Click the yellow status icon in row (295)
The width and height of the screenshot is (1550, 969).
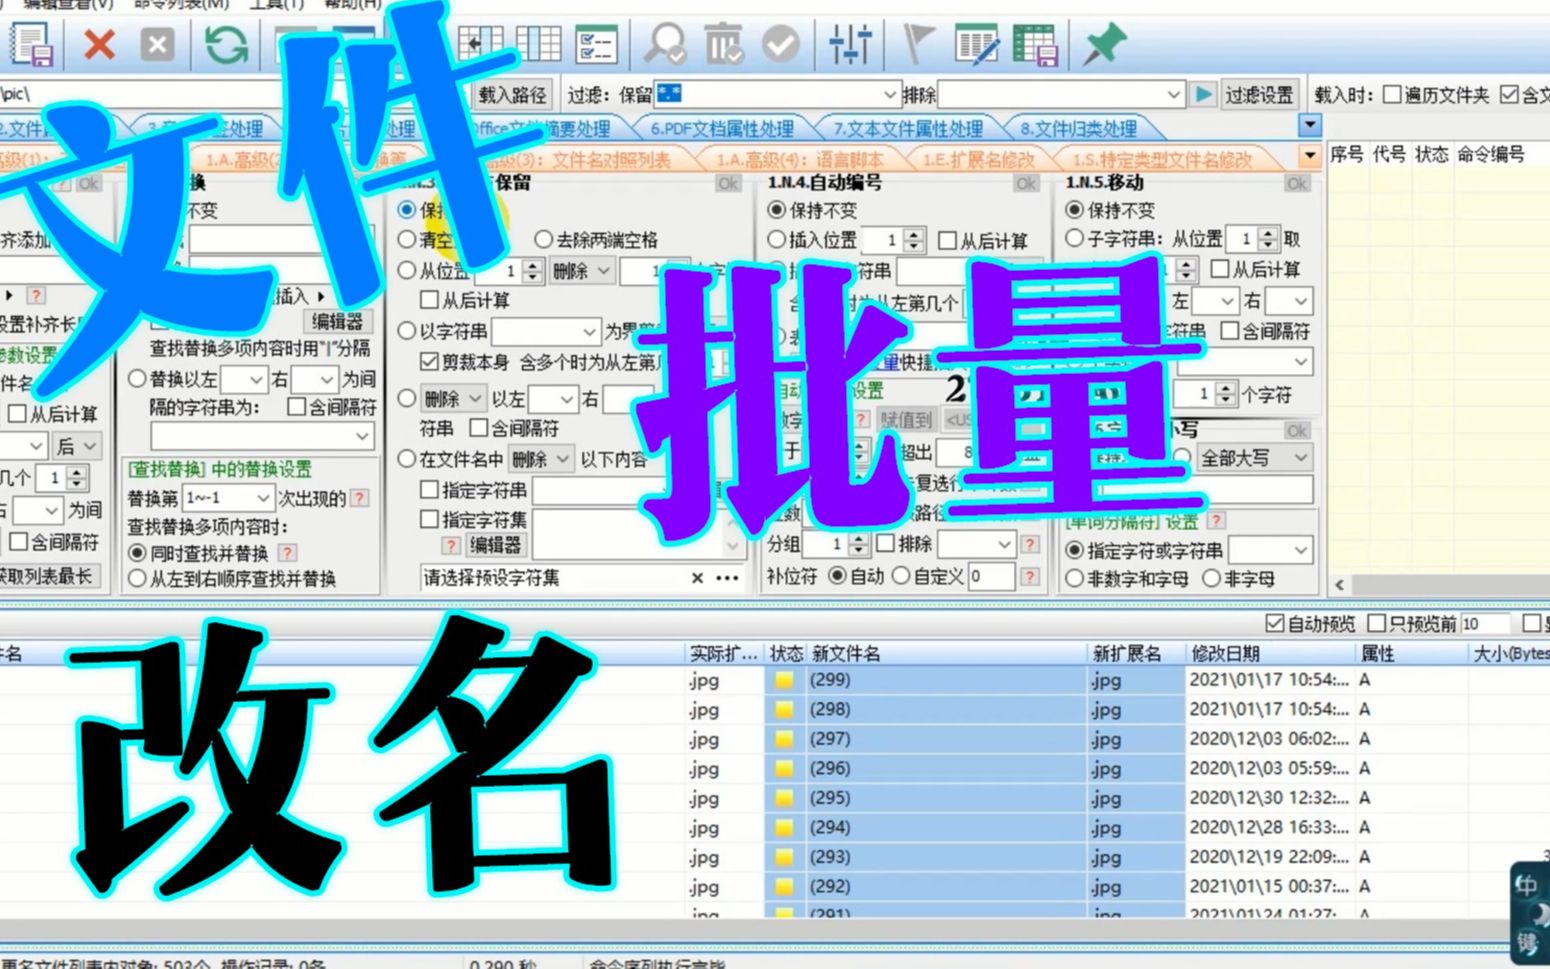784,798
